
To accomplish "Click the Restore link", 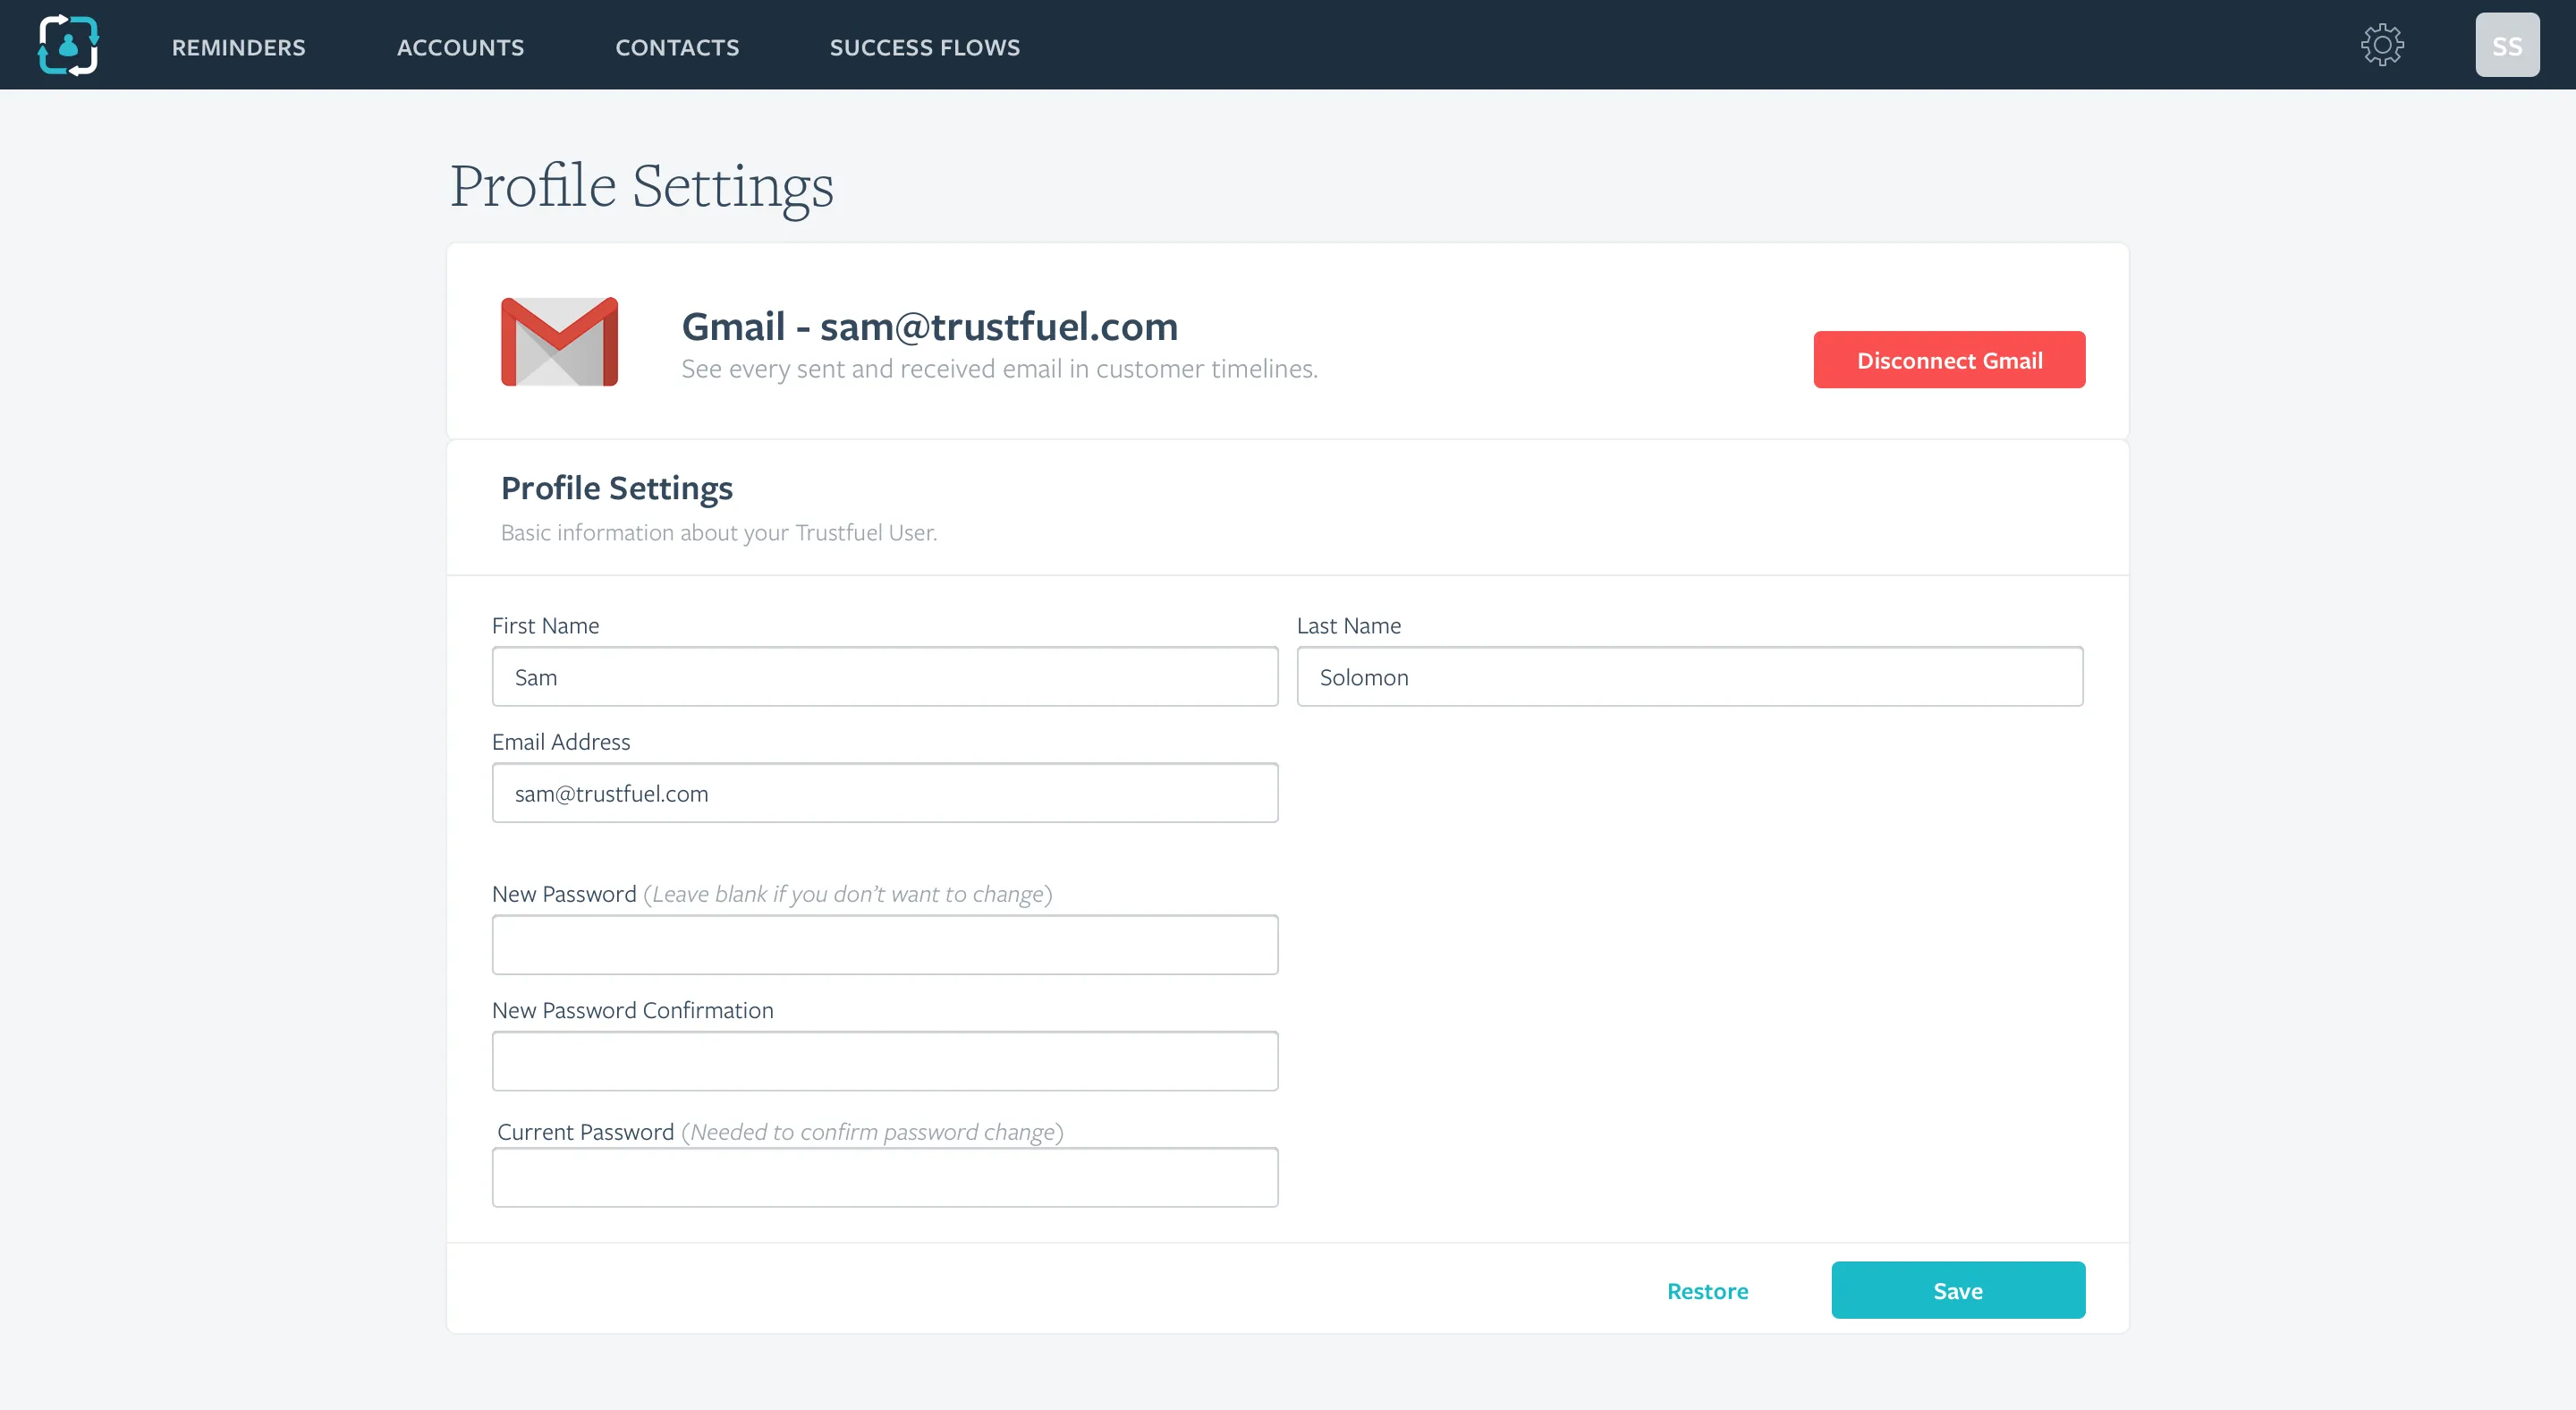I will coord(1707,1290).
